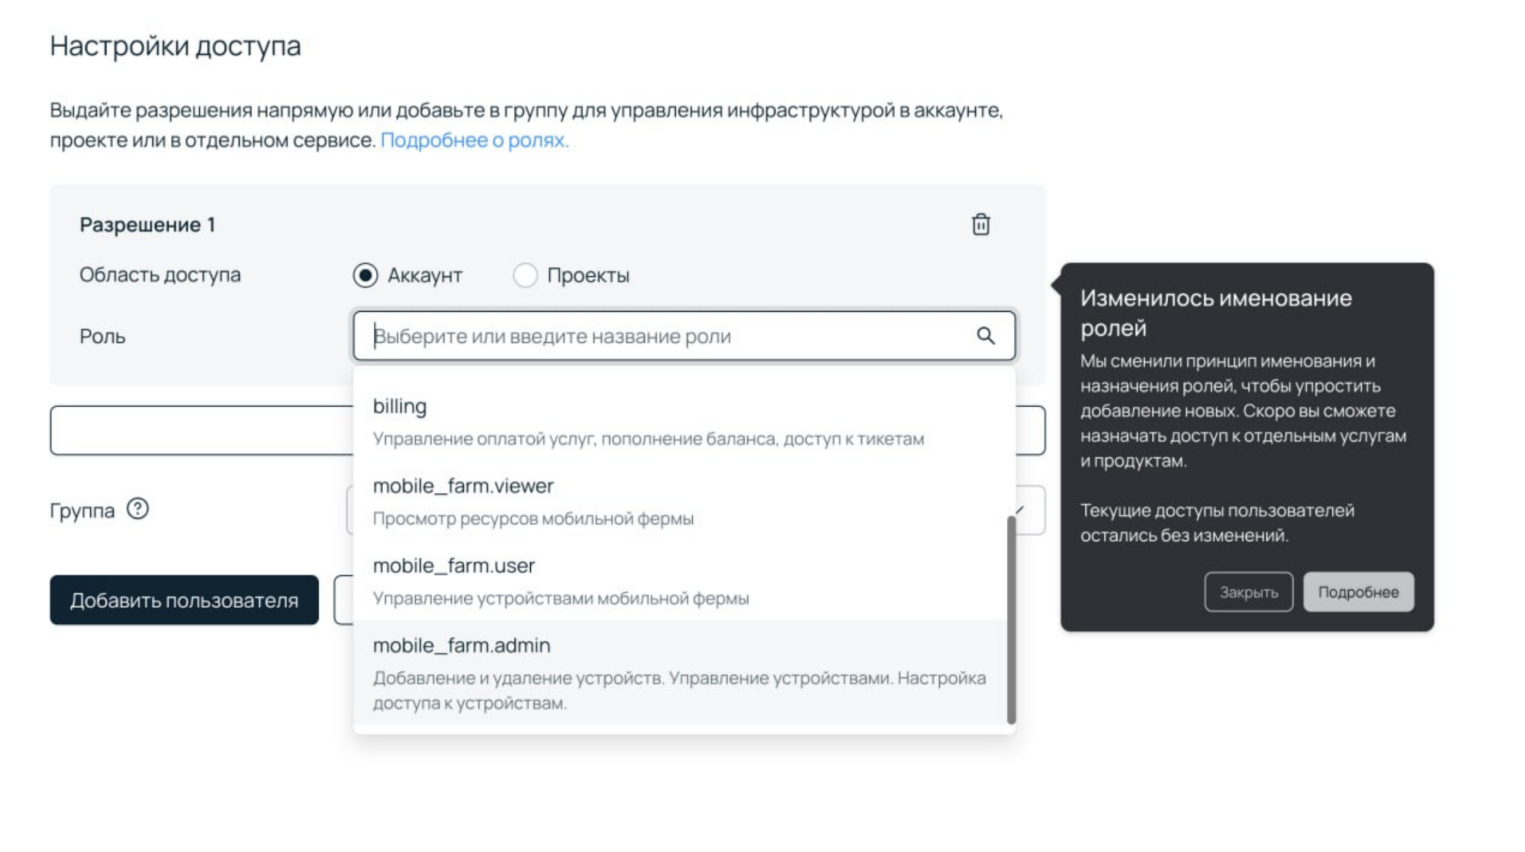Click the role list vertical scrollbar
The height and width of the screenshot is (852, 1525).
1011,620
